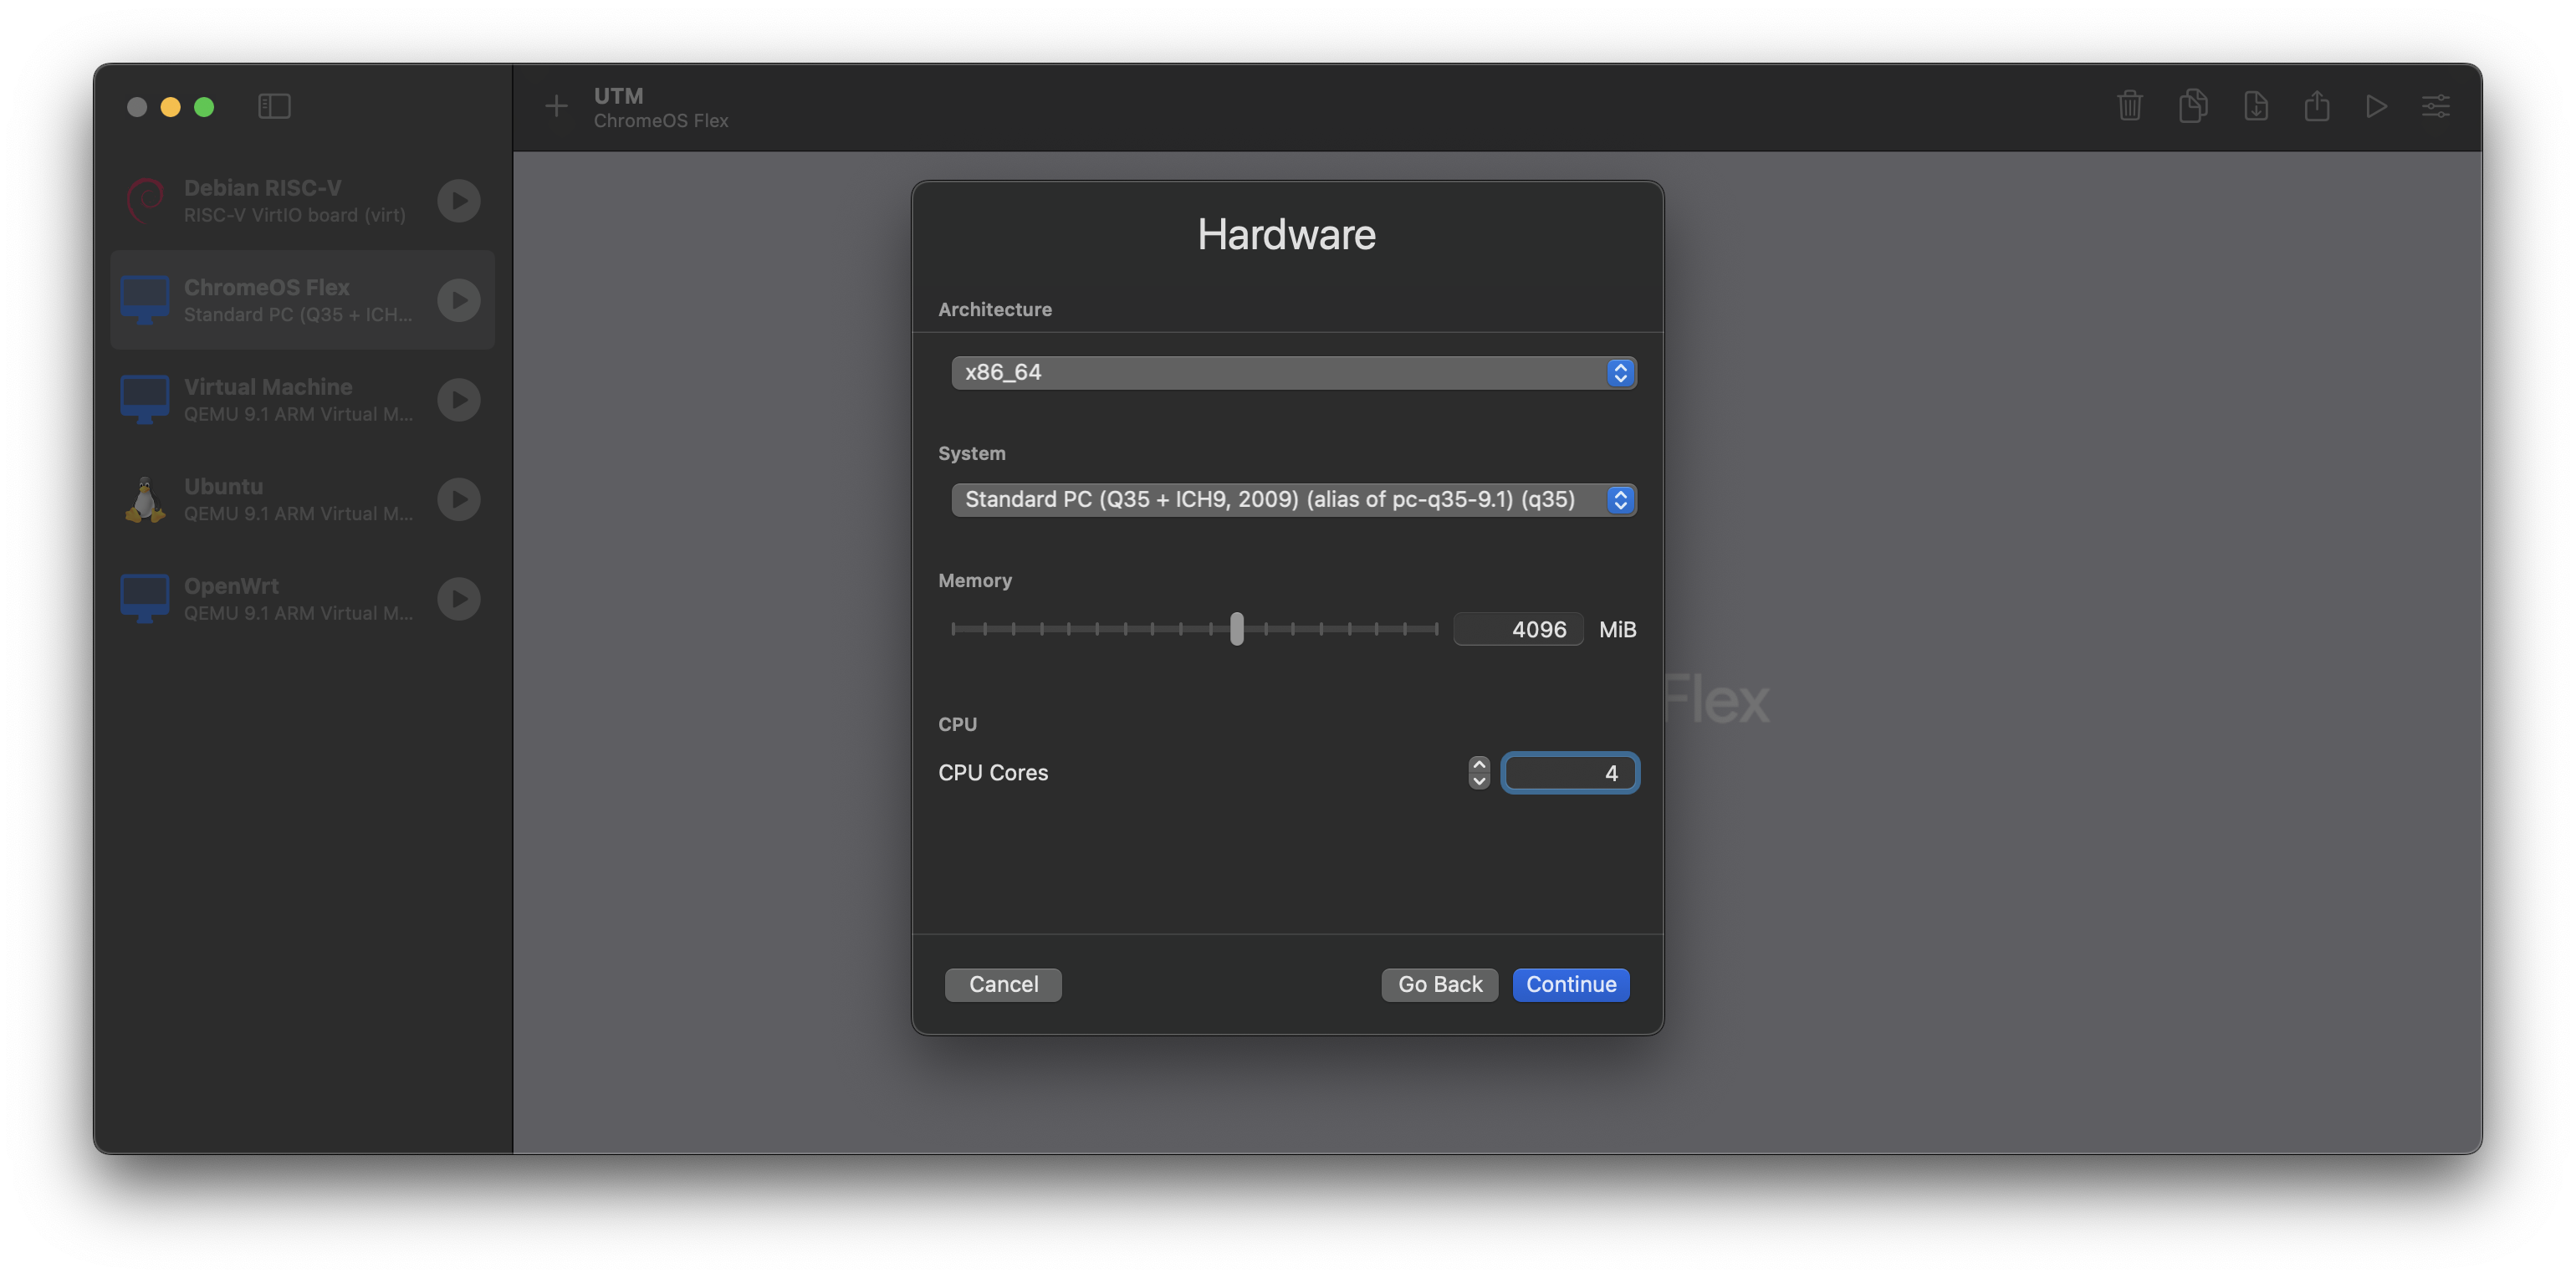Save the virtual machine to a file
2576x1278 pixels.
click(2256, 106)
